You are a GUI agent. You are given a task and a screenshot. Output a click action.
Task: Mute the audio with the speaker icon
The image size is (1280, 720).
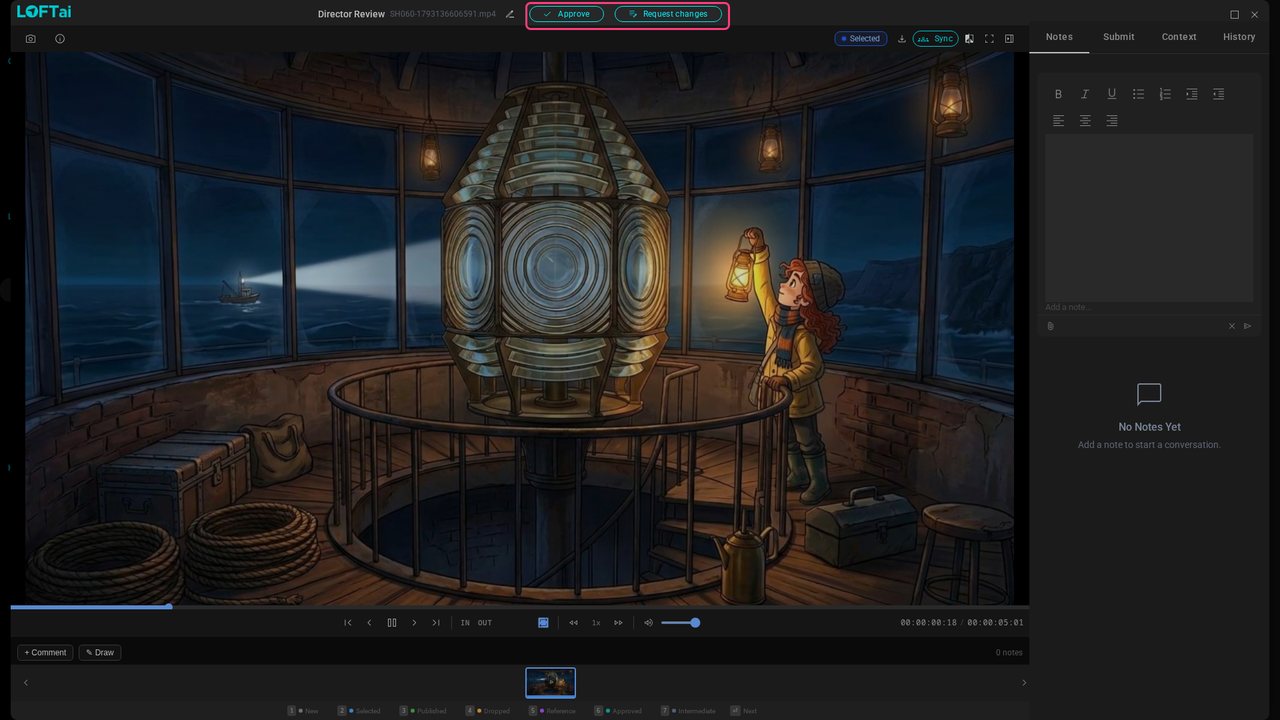coord(648,623)
